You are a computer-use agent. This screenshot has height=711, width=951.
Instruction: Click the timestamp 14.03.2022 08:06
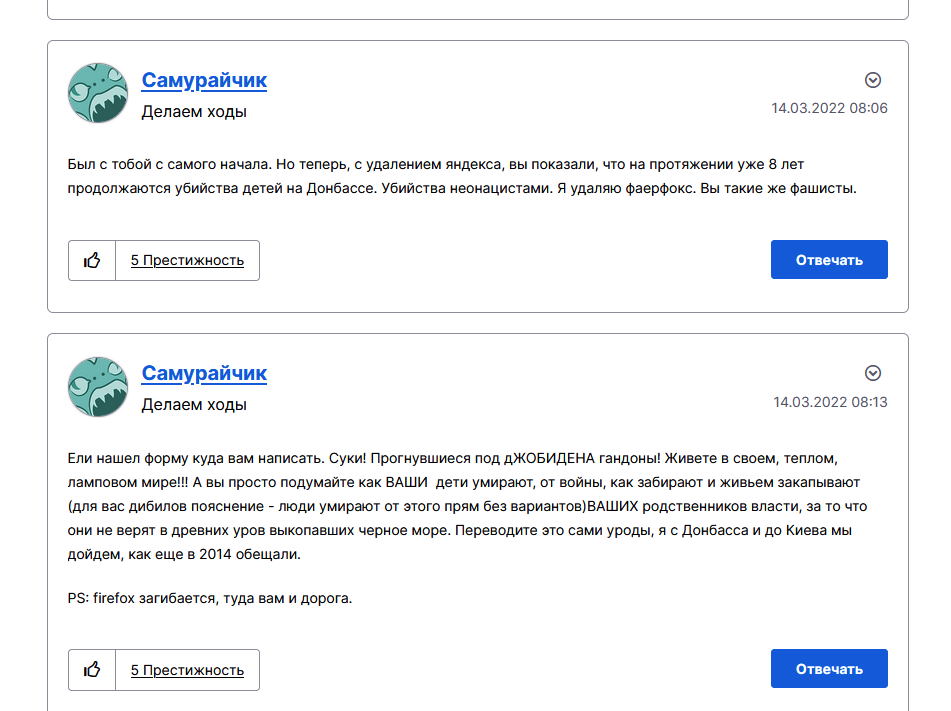point(829,108)
